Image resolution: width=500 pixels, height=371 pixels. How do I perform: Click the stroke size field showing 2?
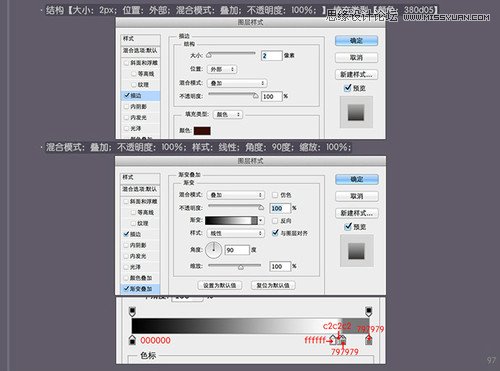[x=272, y=56]
